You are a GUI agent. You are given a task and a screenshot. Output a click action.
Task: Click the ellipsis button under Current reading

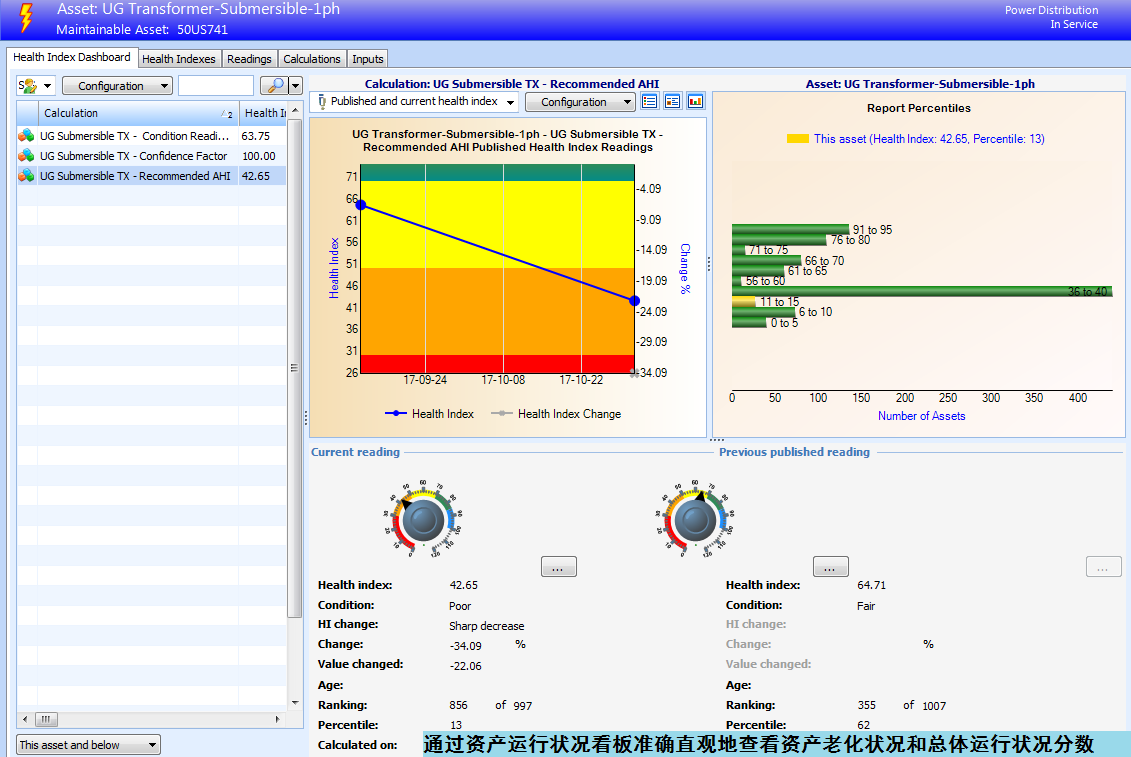(x=558, y=567)
